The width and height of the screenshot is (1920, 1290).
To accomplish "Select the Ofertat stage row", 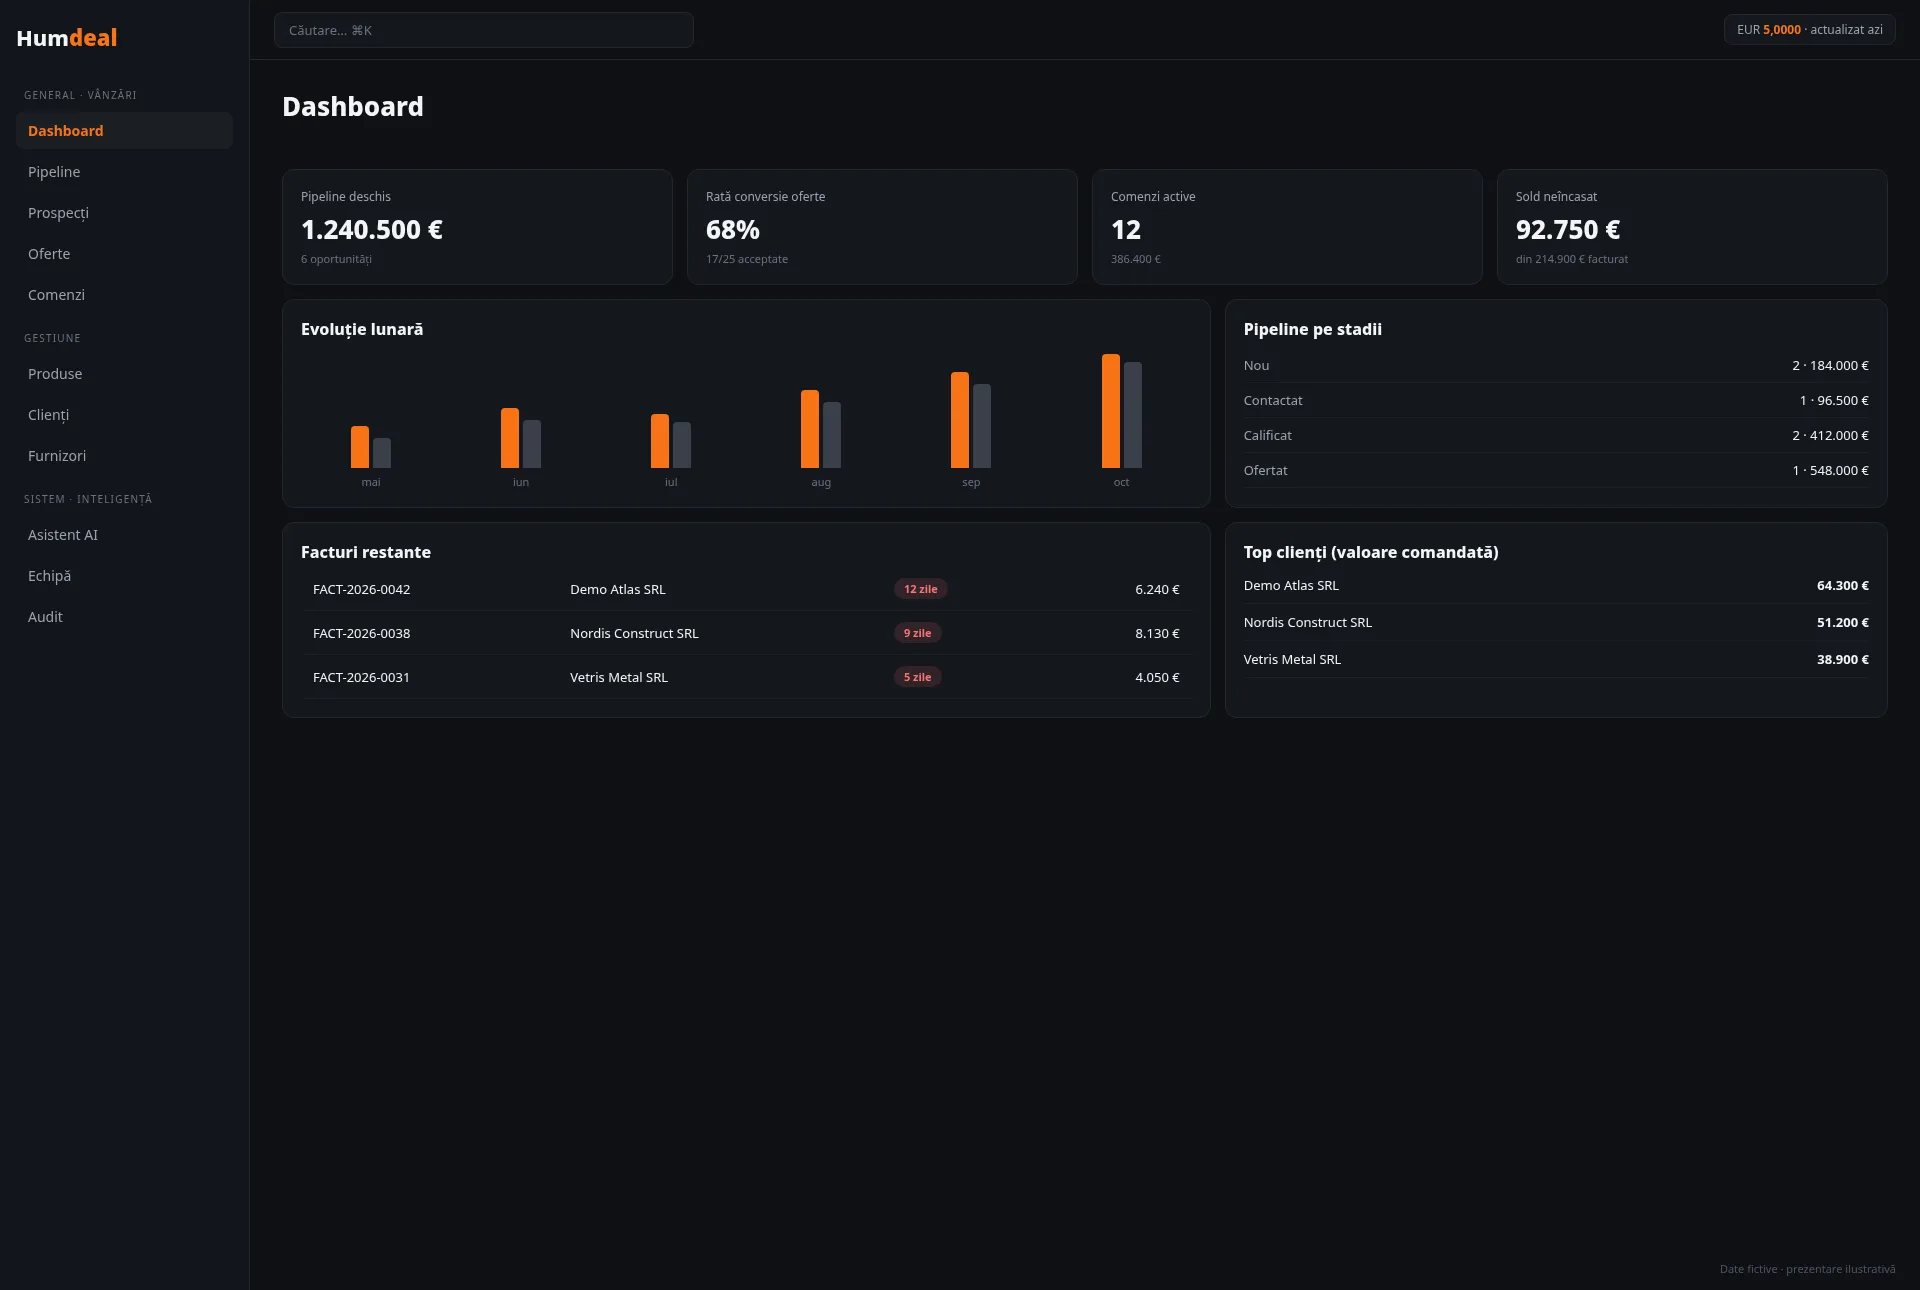I will tap(1556, 471).
